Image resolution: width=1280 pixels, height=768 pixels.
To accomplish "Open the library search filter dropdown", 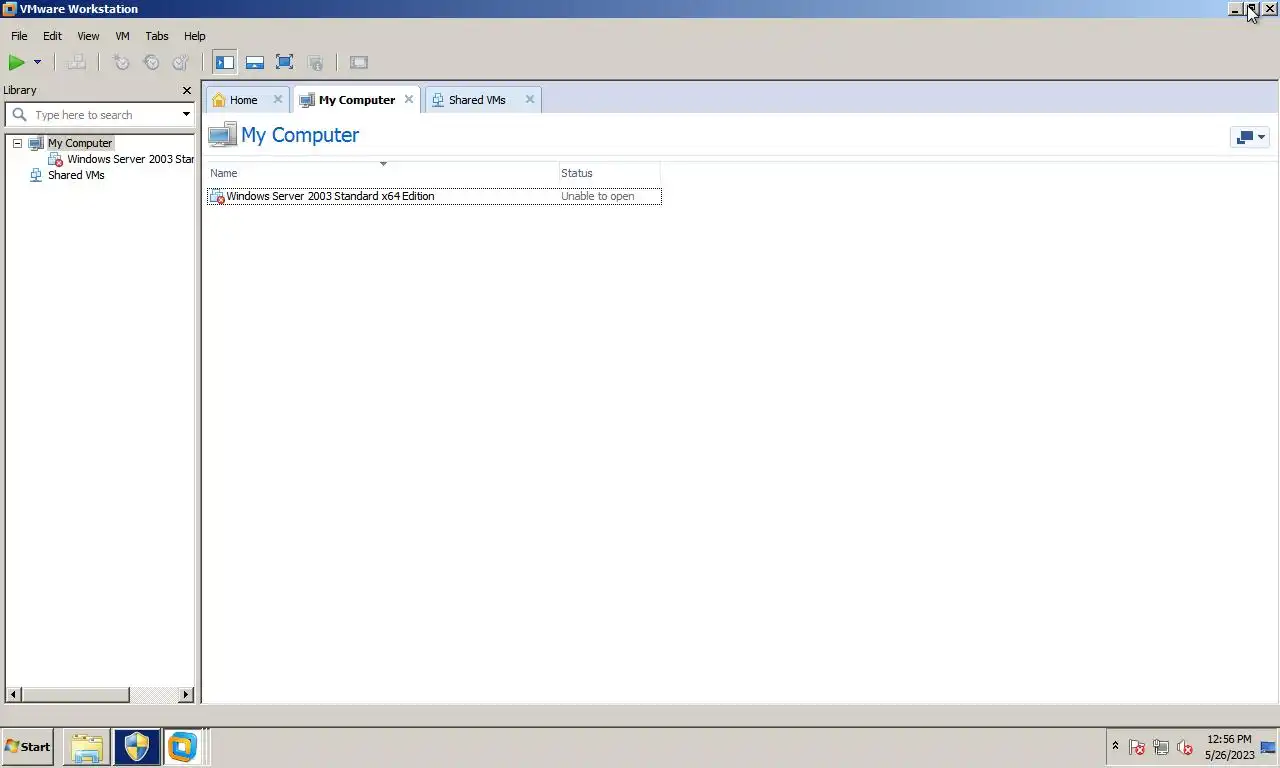I will tap(186, 115).
